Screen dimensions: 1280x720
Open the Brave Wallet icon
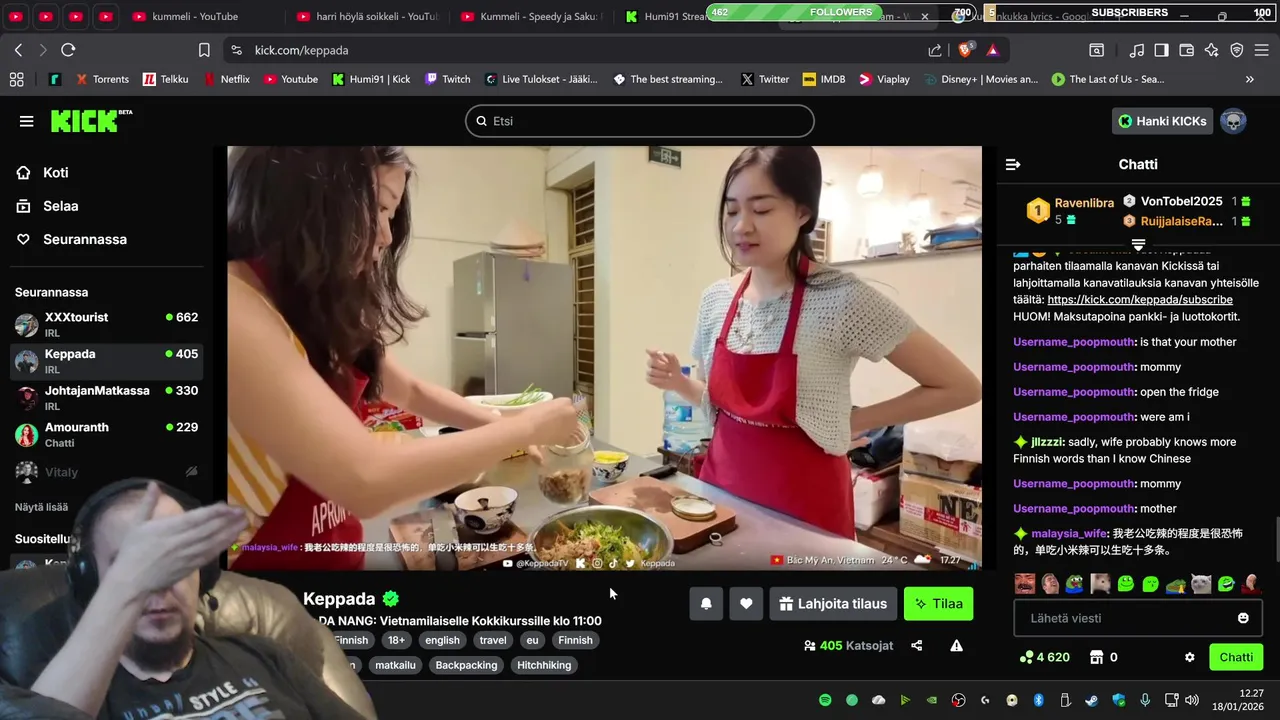pyautogui.click(x=1186, y=50)
